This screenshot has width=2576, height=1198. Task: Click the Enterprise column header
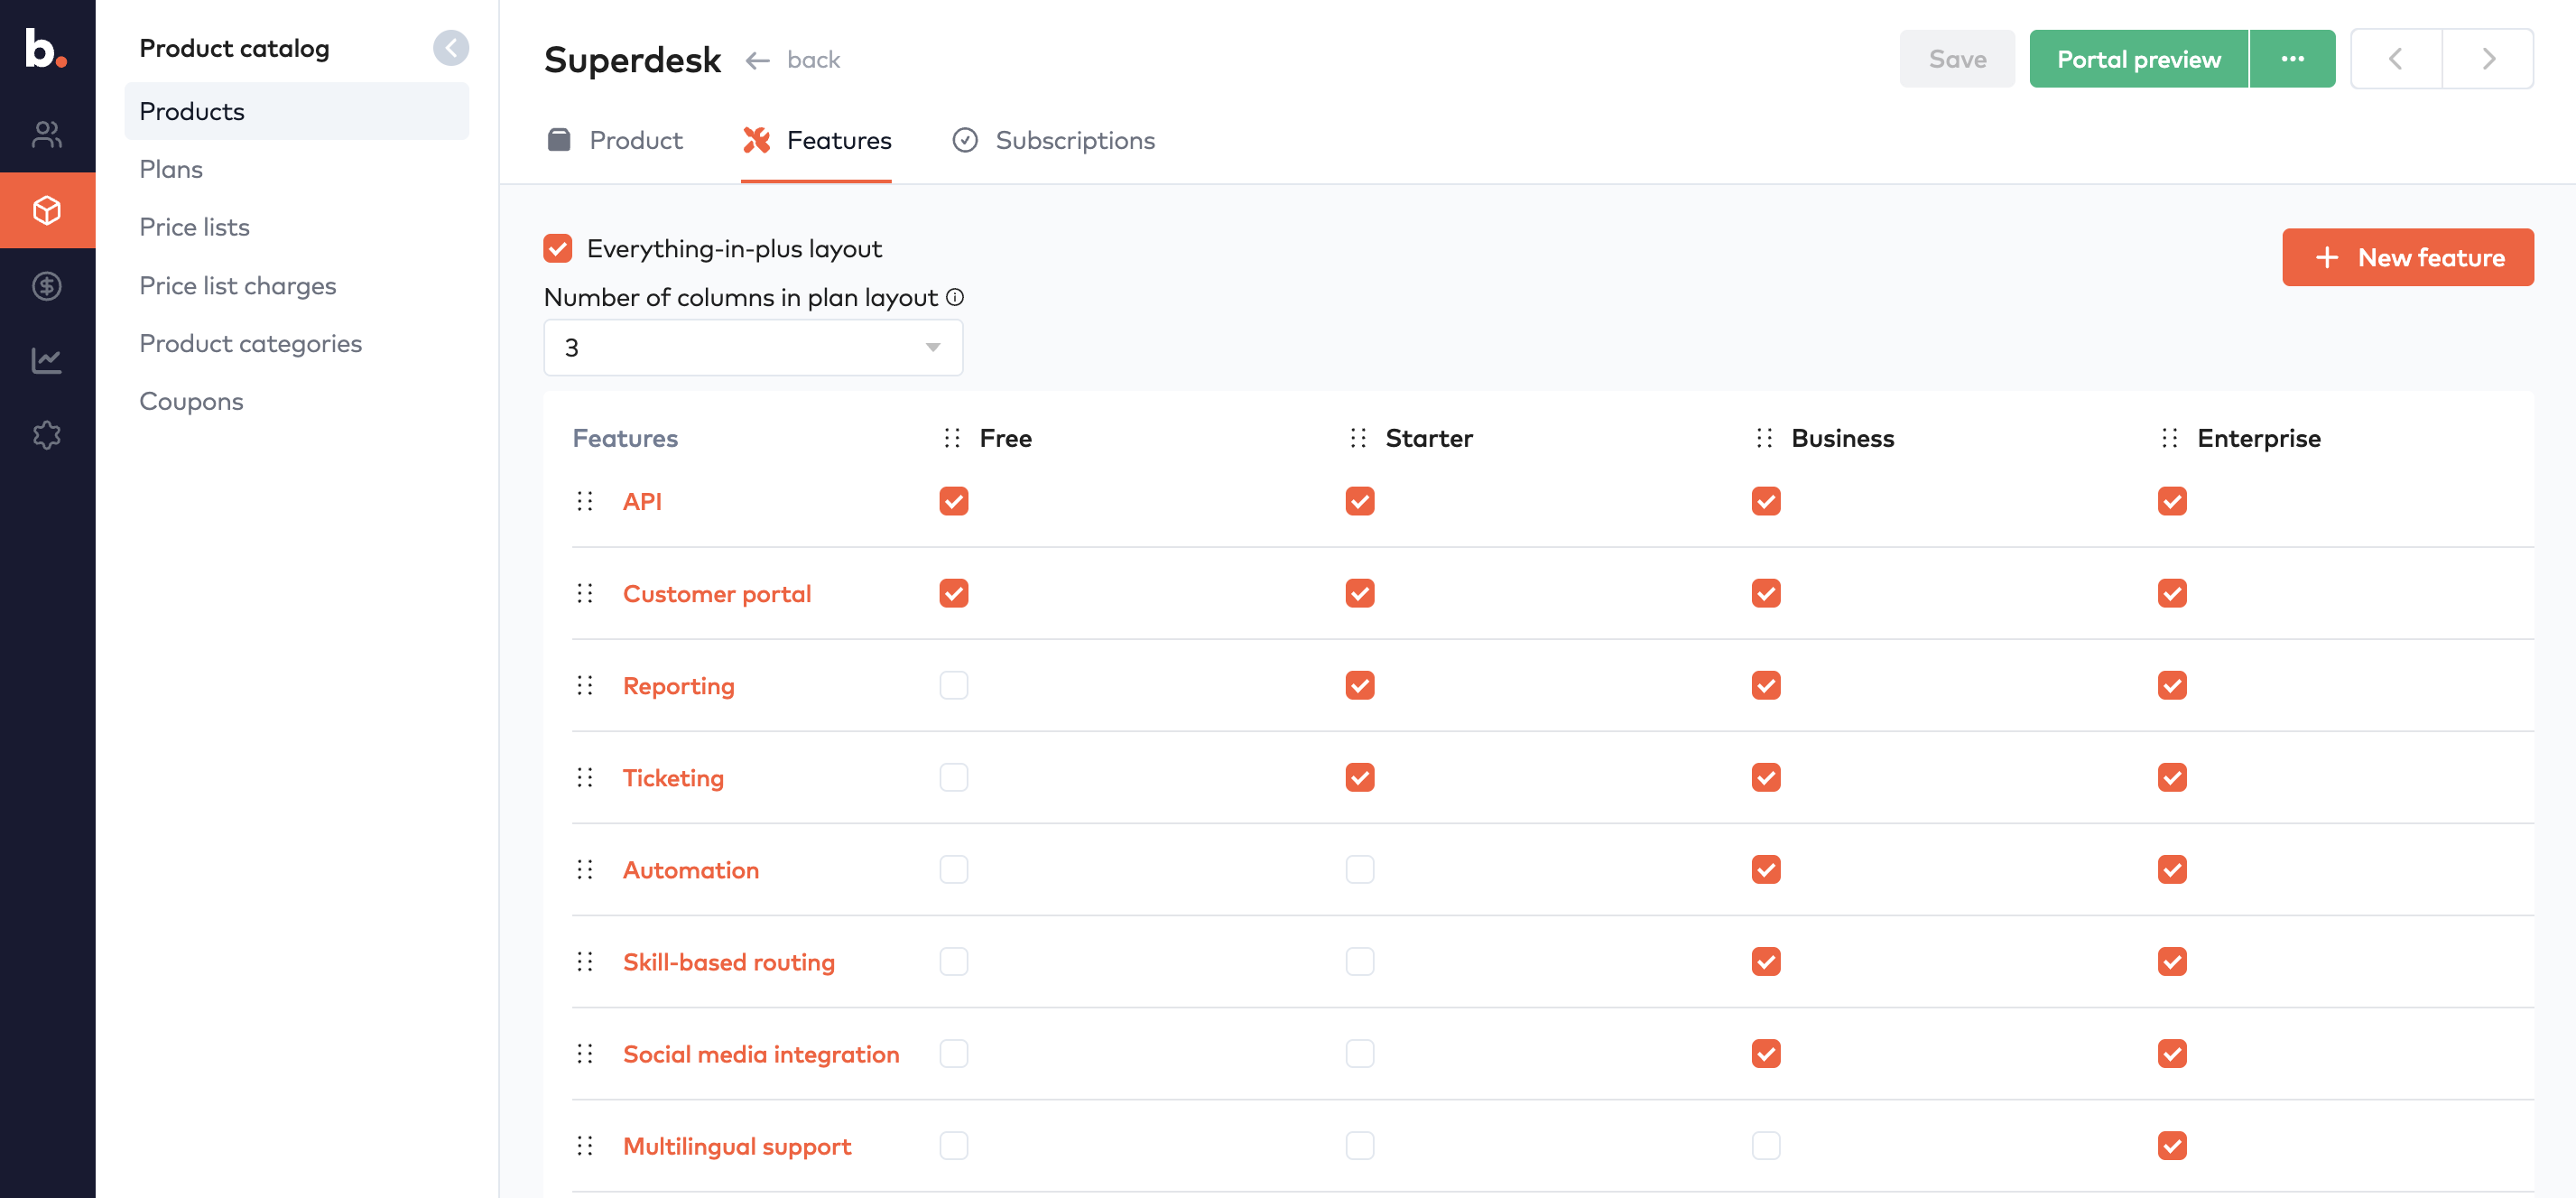click(2258, 438)
